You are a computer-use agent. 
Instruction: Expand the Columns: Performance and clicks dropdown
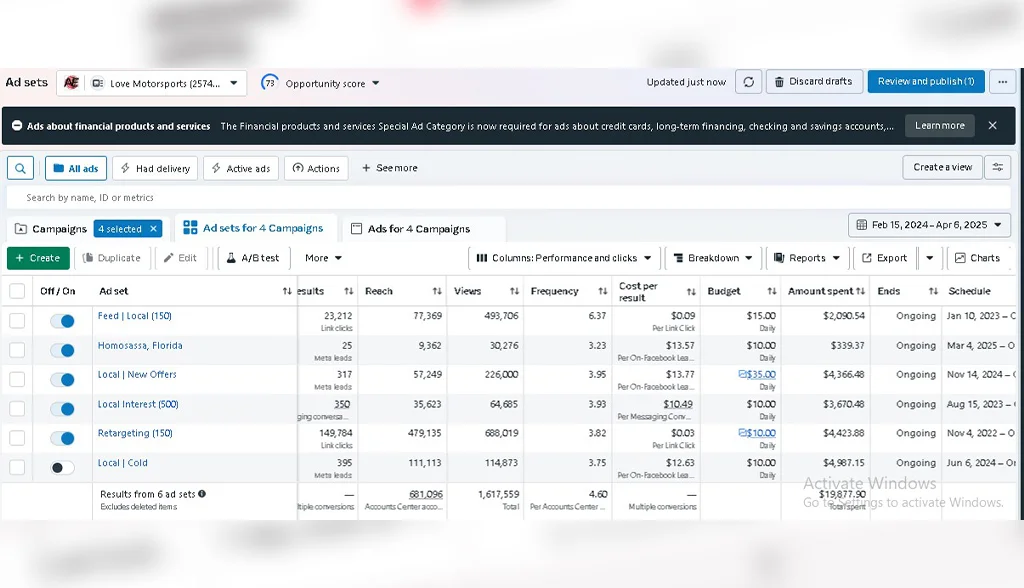click(x=564, y=258)
